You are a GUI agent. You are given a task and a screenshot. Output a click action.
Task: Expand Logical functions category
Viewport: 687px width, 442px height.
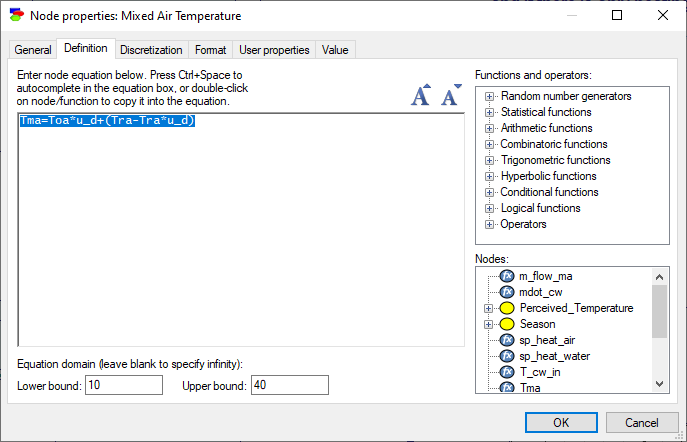[489, 209]
